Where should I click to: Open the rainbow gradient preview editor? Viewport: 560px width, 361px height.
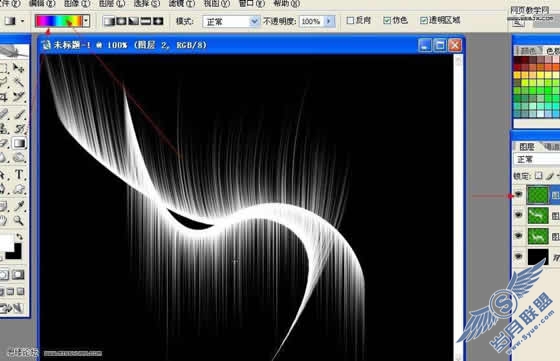coord(59,21)
